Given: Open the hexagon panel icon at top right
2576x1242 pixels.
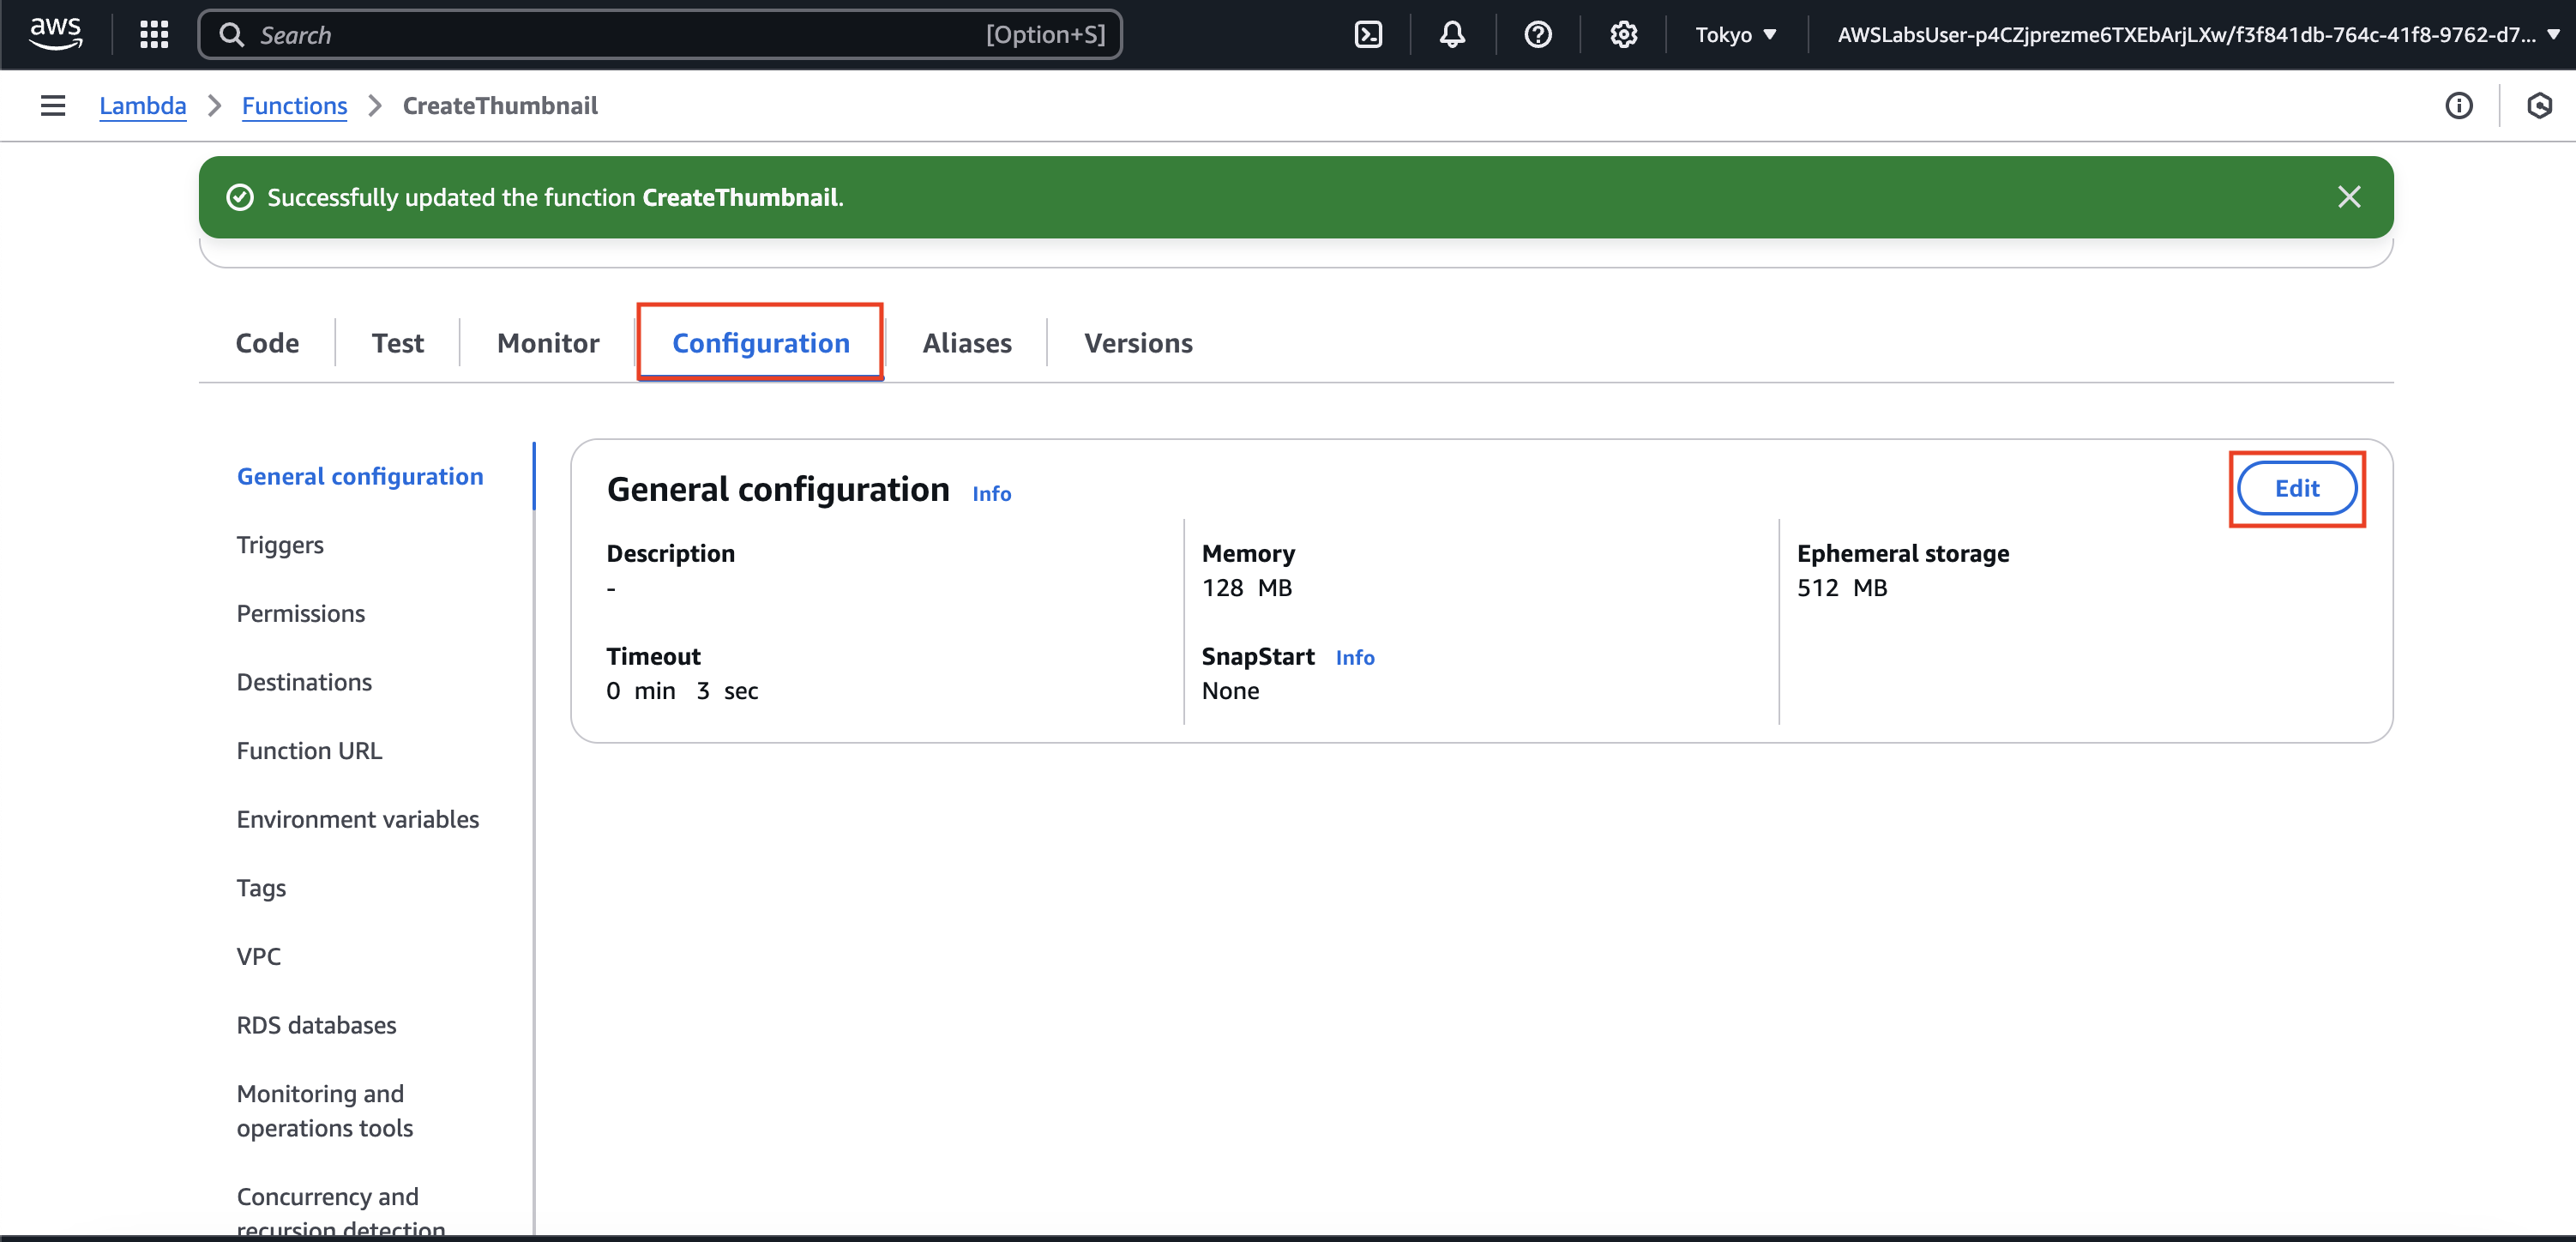Looking at the screenshot, I should (2539, 105).
